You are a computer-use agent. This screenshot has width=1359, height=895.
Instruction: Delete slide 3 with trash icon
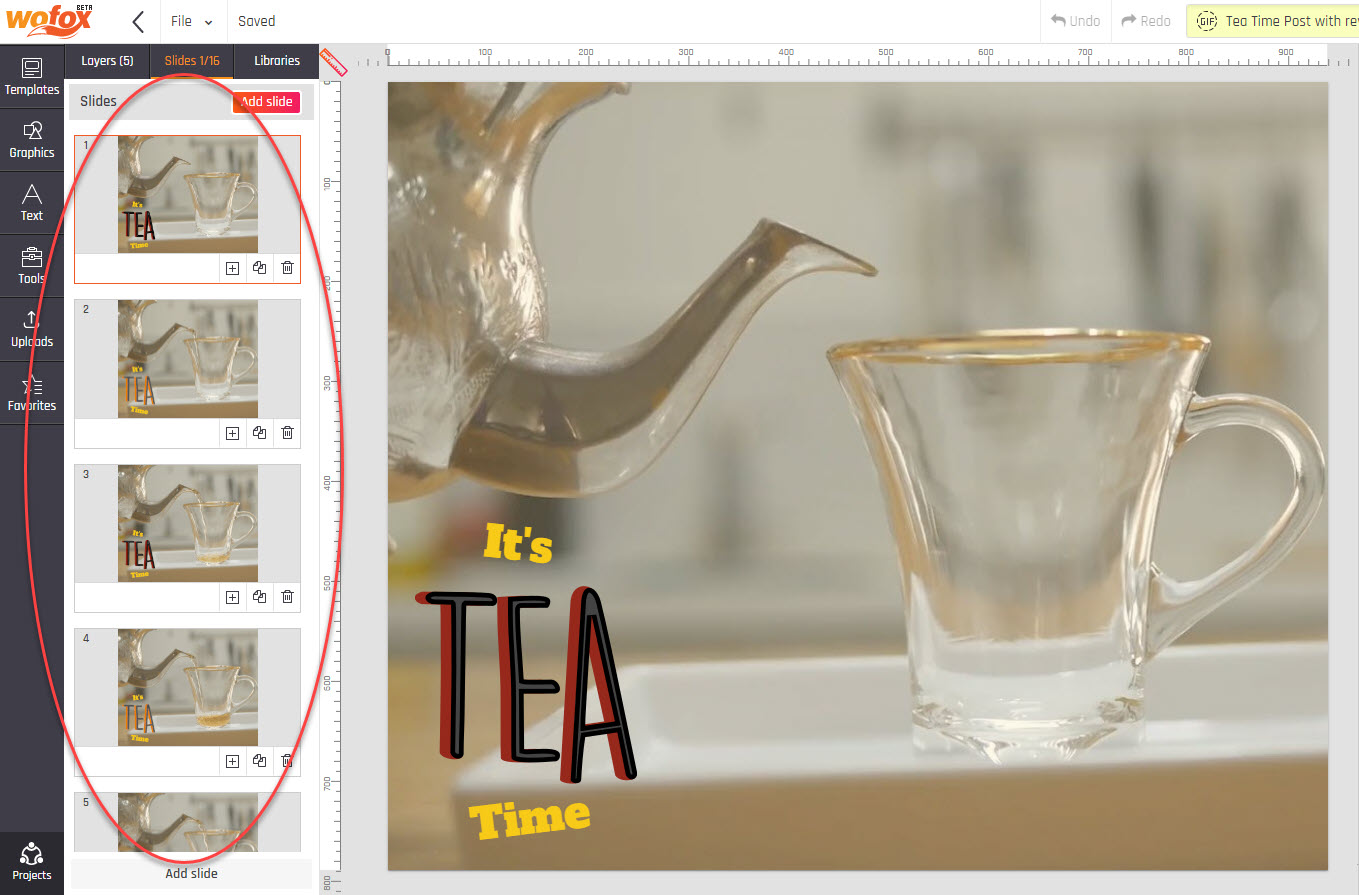[x=287, y=597]
